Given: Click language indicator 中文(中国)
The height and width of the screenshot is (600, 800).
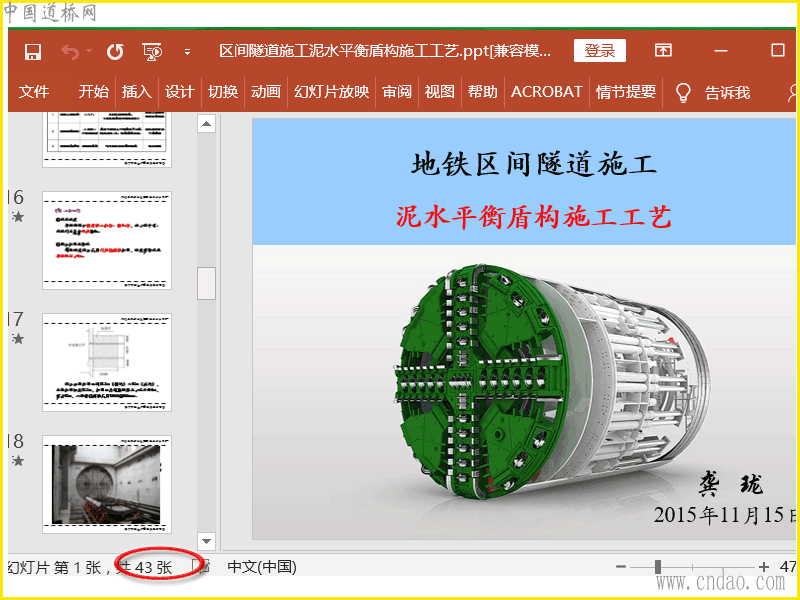Looking at the screenshot, I should pyautogui.click(x=262, y=567).
